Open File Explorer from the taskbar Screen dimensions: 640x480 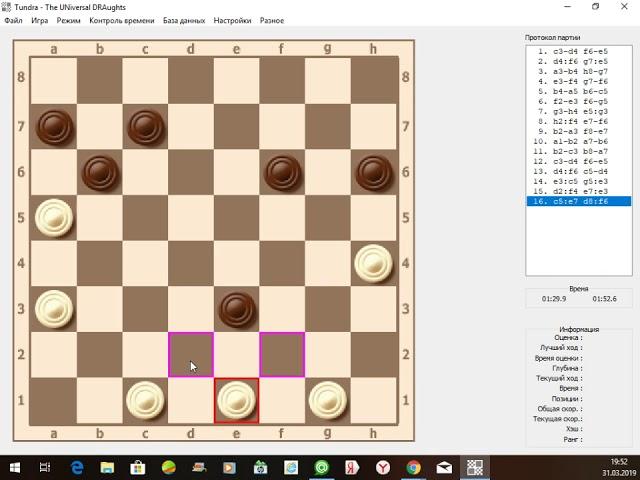[107, 467]
